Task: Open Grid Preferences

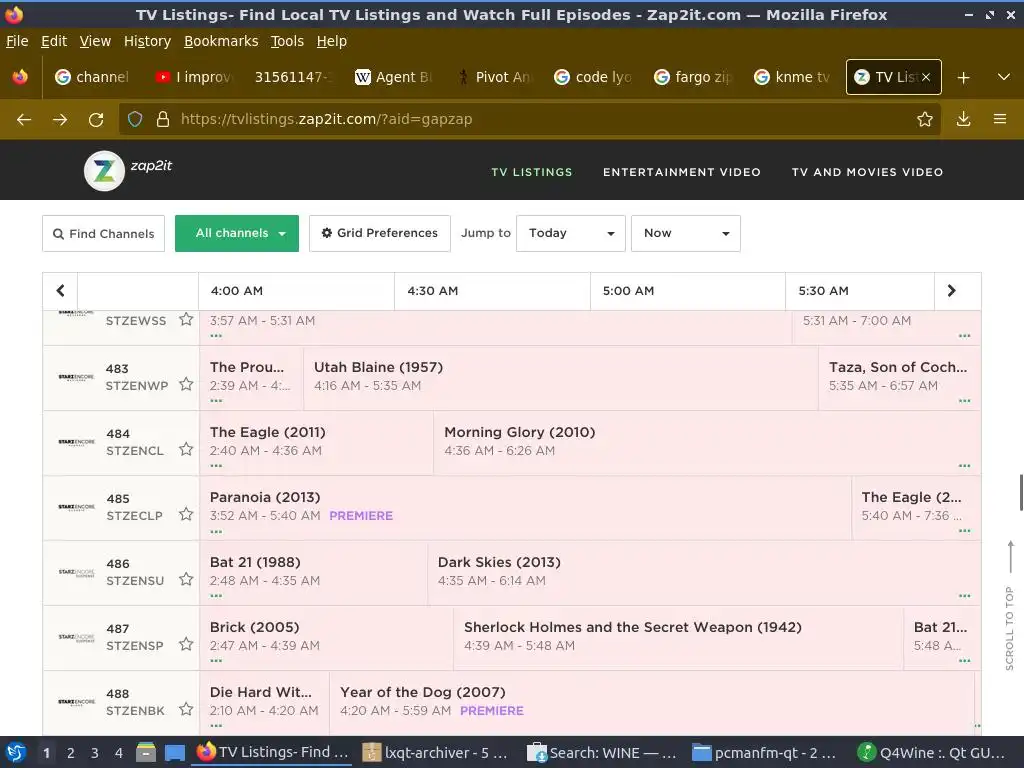Action: 379,233
